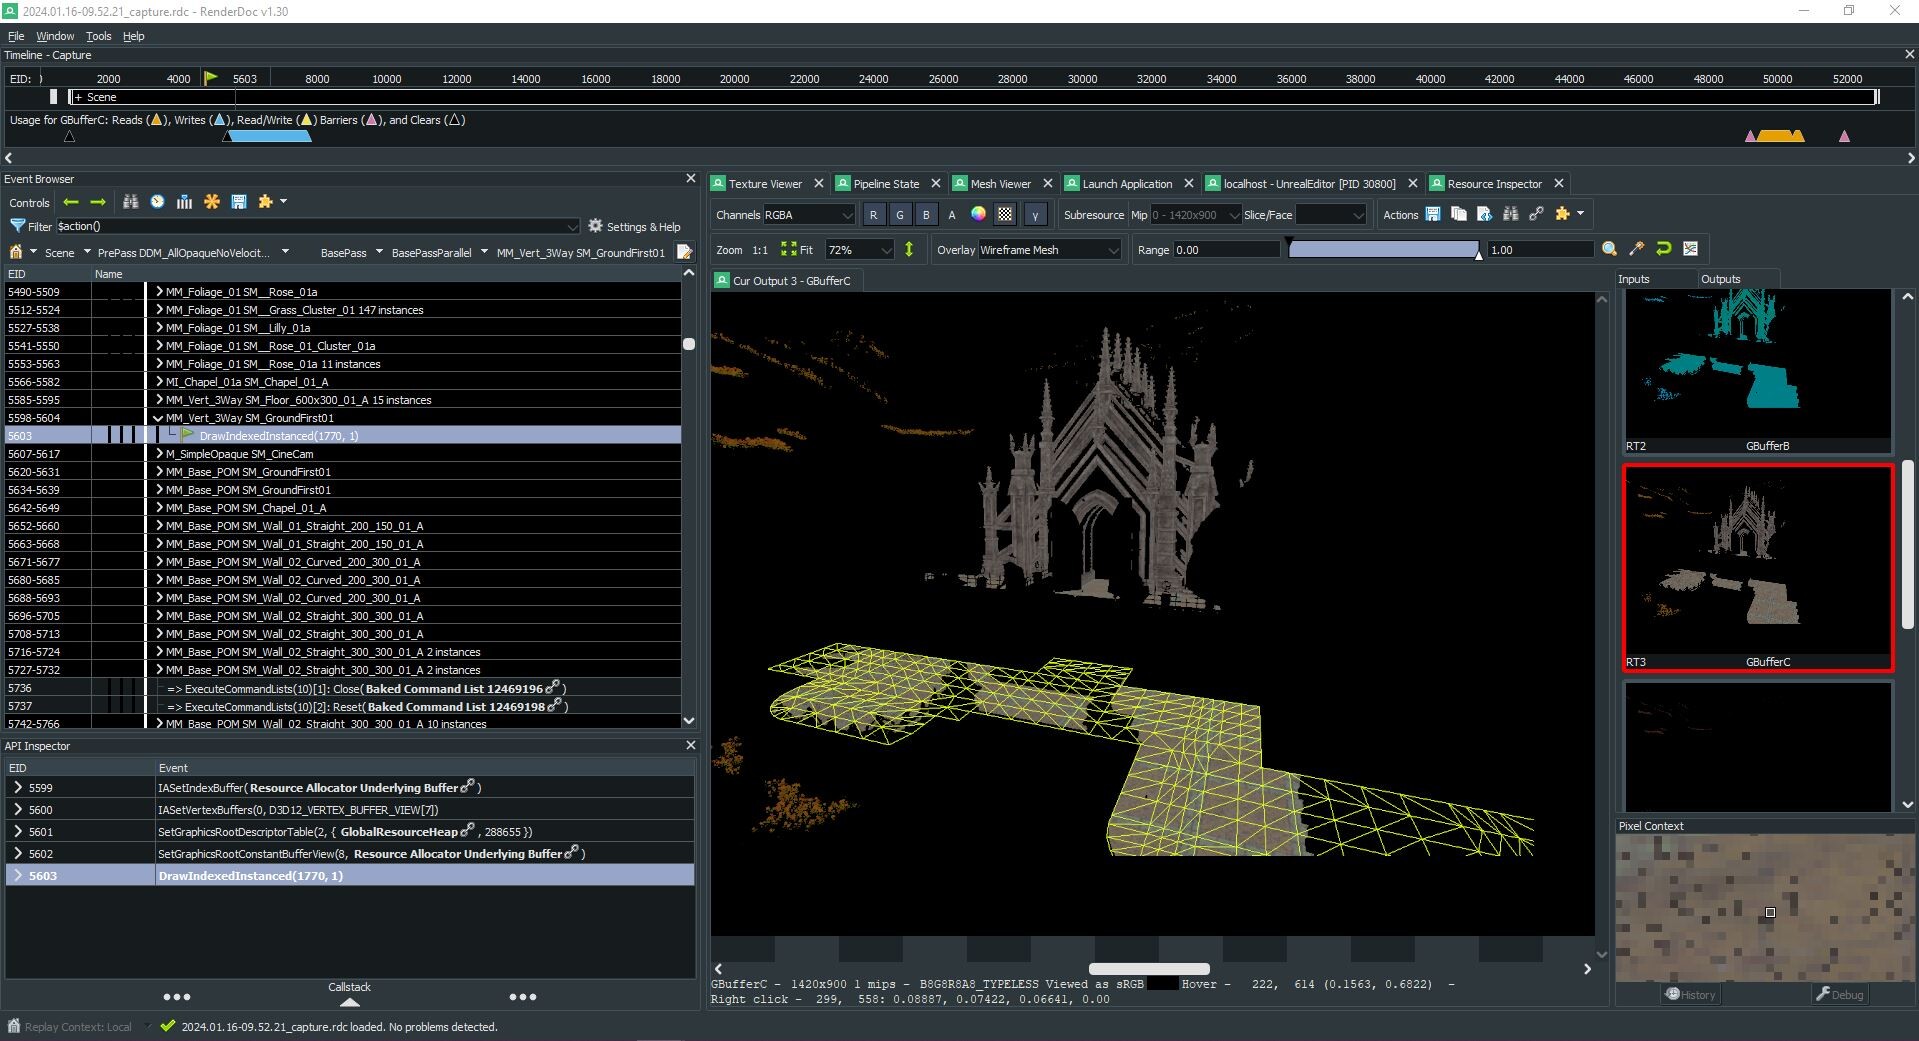Switch to the Pipeline State tab
1919x1041 pixels.
coord(886,183)
